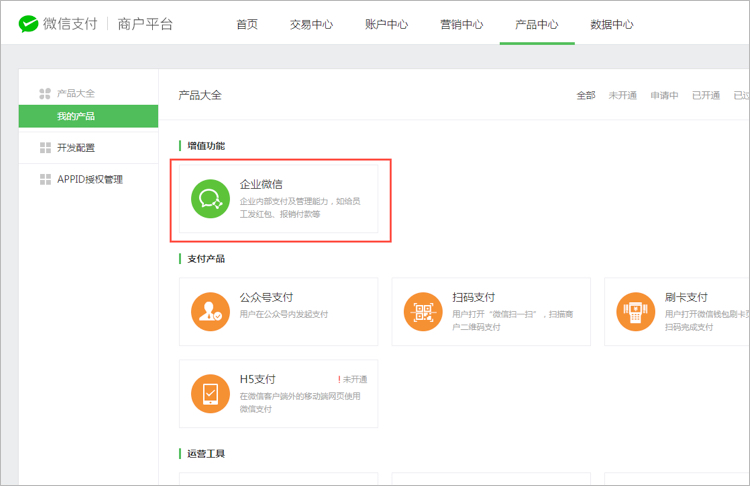Select 我的产品 in the sidebar
The height and width of the screenshot is (486, 750).
click(x=88, y=116)
